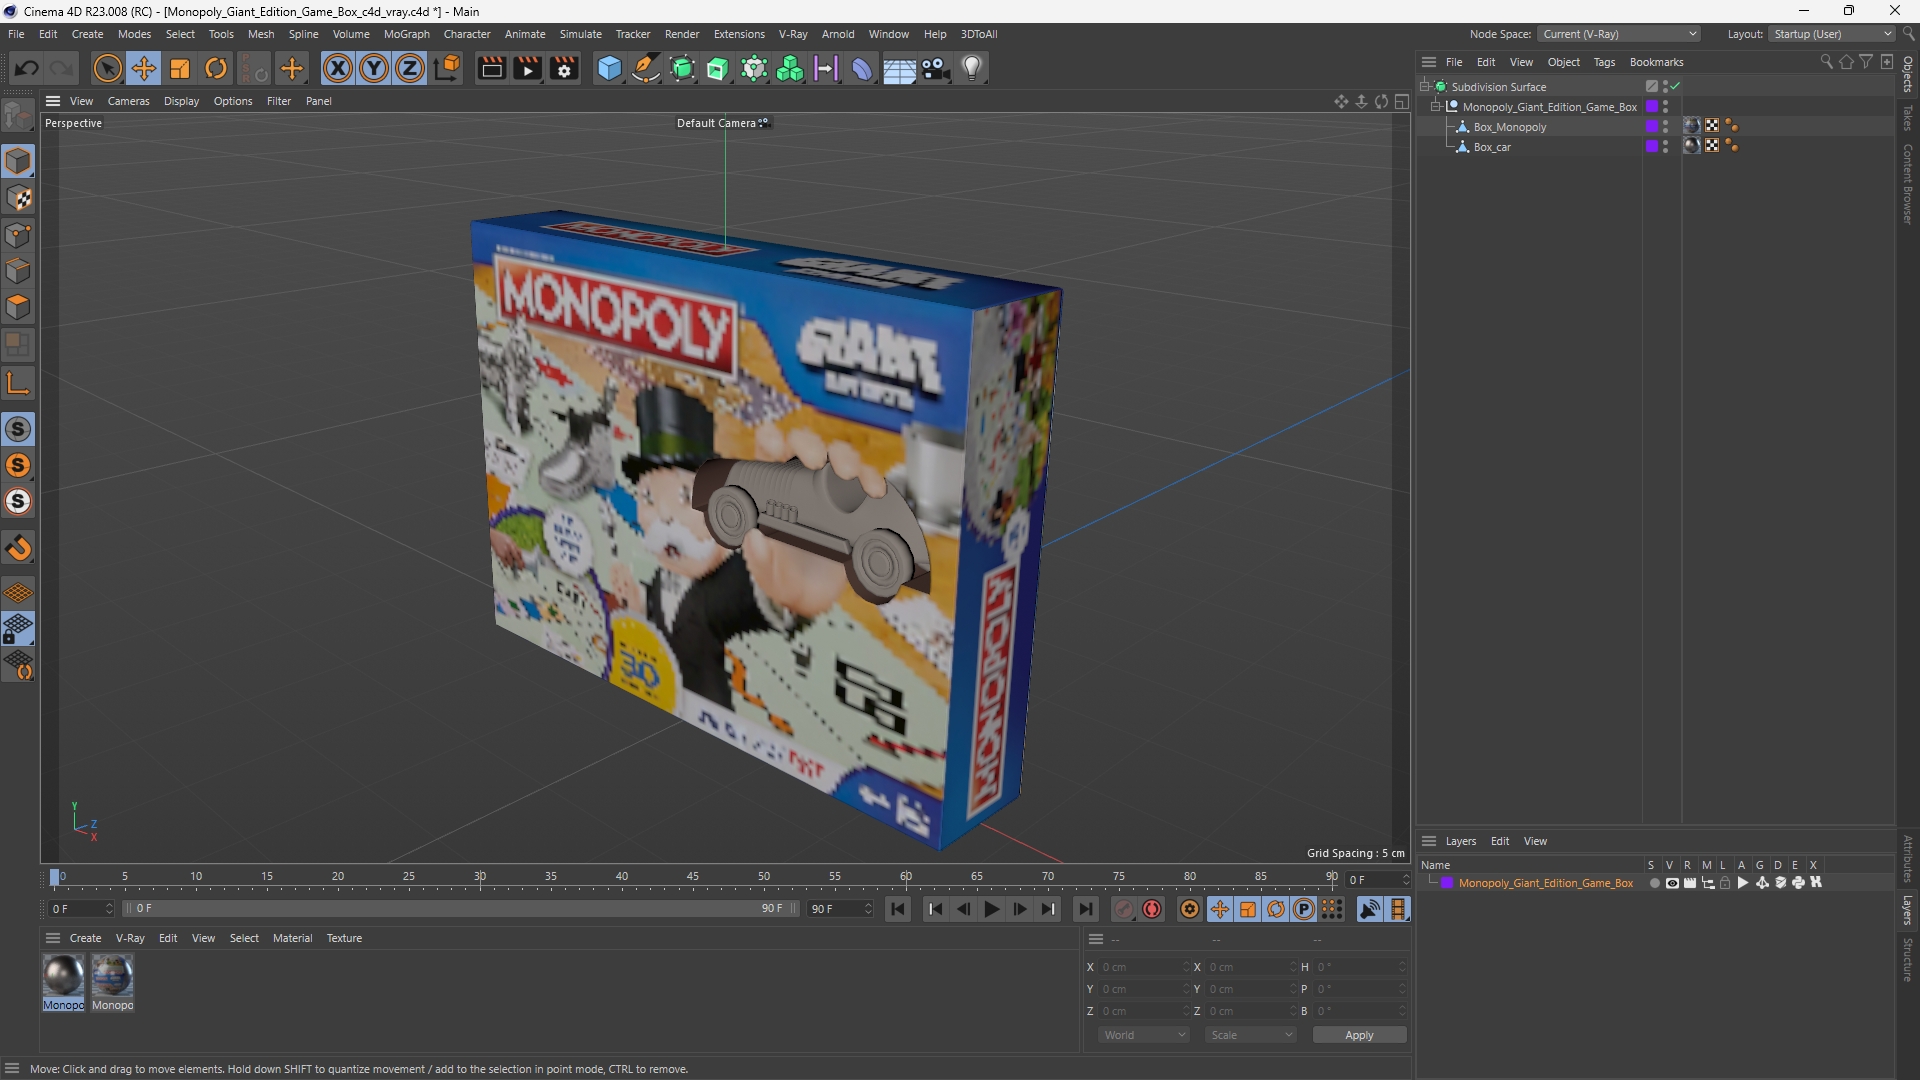Toggle viewport maximize layout icon
The image size is (1920, 1080).
(x=1402, y=101)
